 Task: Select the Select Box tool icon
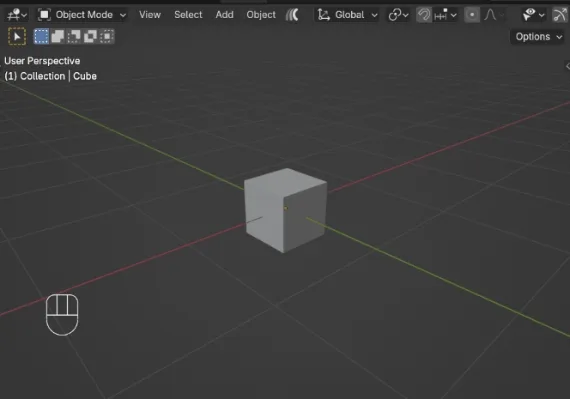coord(17,36)
